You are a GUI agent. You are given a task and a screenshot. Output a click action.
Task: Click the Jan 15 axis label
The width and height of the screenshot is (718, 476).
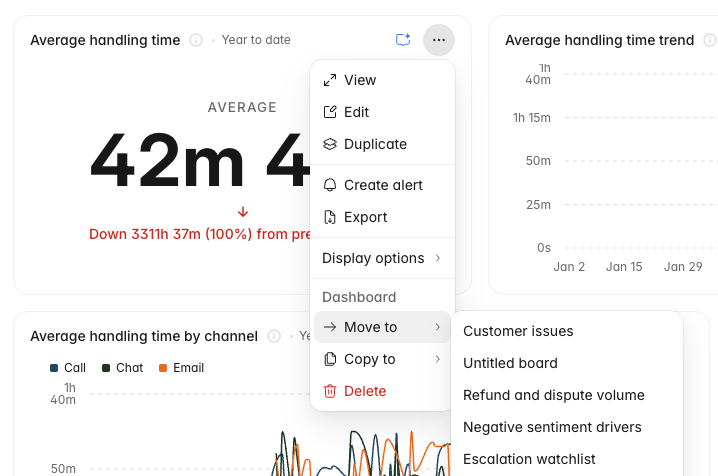[x=624, y=267]
